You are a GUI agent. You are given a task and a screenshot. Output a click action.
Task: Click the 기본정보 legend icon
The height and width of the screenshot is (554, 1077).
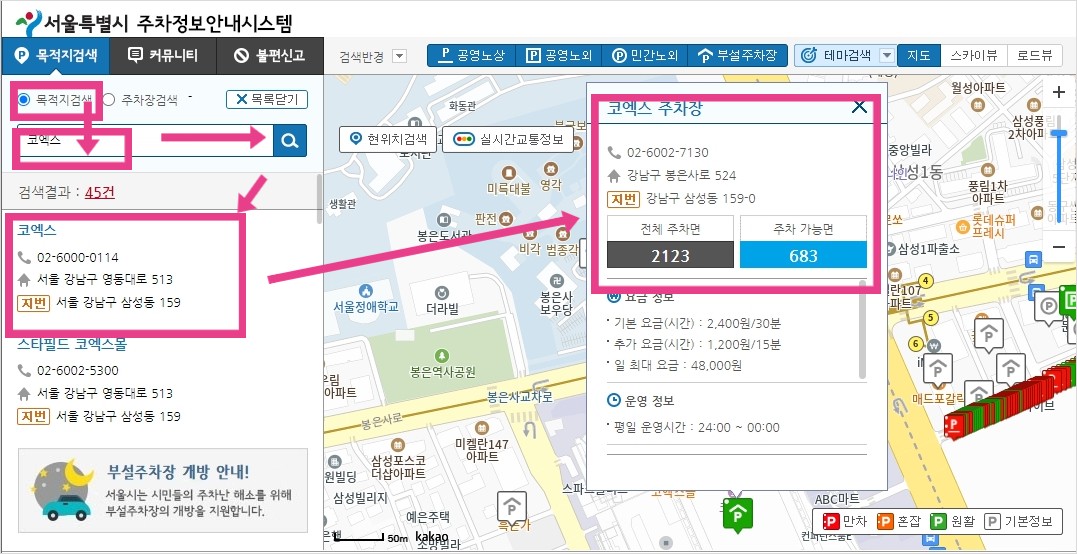click(x=993, y=521)
